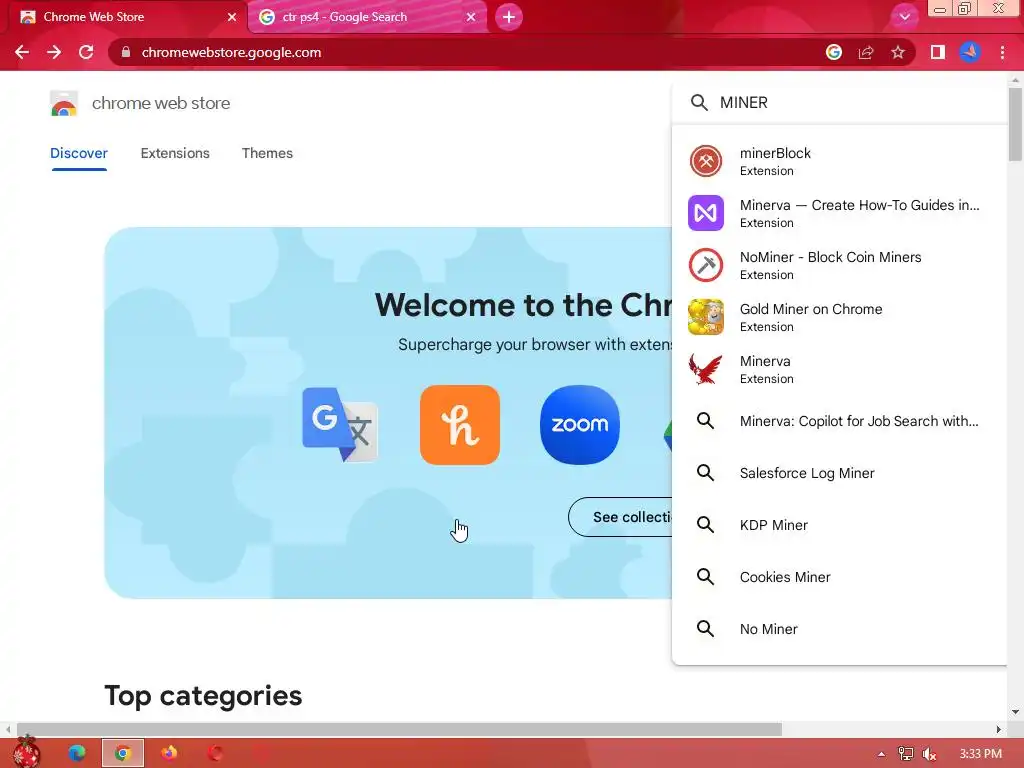Viewport: 1024px width, 768px height.
Task: Open the Chrome profile avatar
Action: (970, 52)
